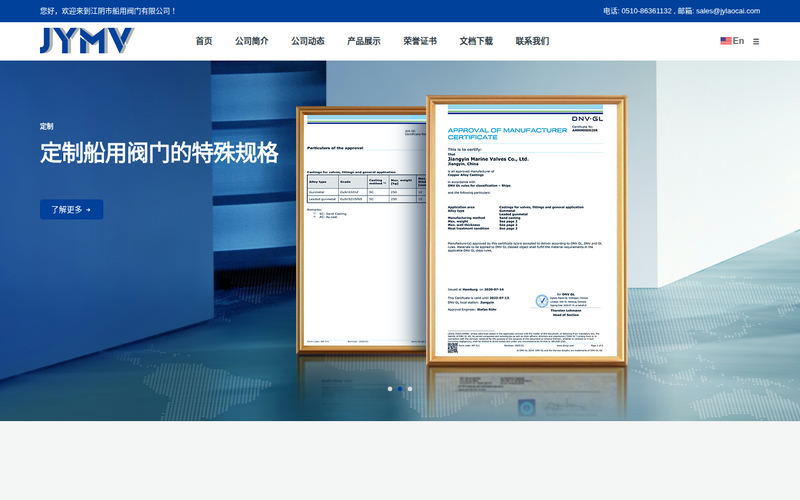Open the DNV-GL approval certificate image
The height and width of the screenshot is (500, 800).
point(526,230)
